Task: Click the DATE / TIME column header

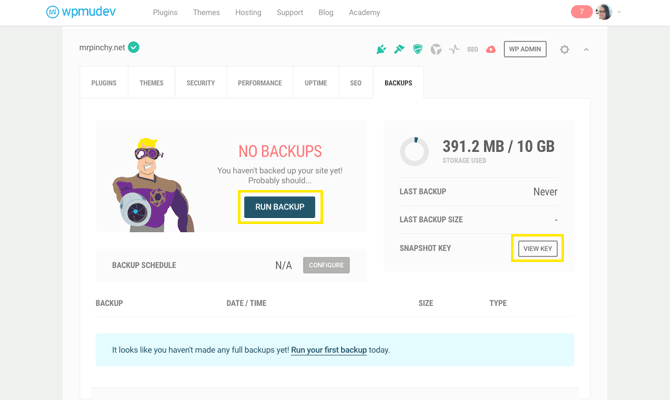Action: pyautogui.click(x=247, y=303)
